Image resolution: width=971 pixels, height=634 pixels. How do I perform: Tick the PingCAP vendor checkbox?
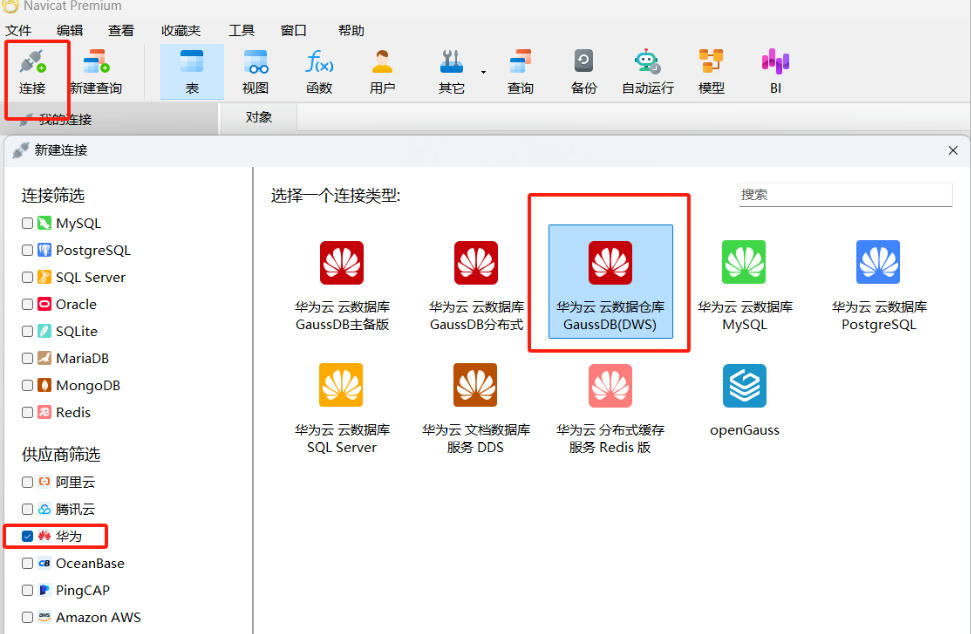click(x=27, y=590)
